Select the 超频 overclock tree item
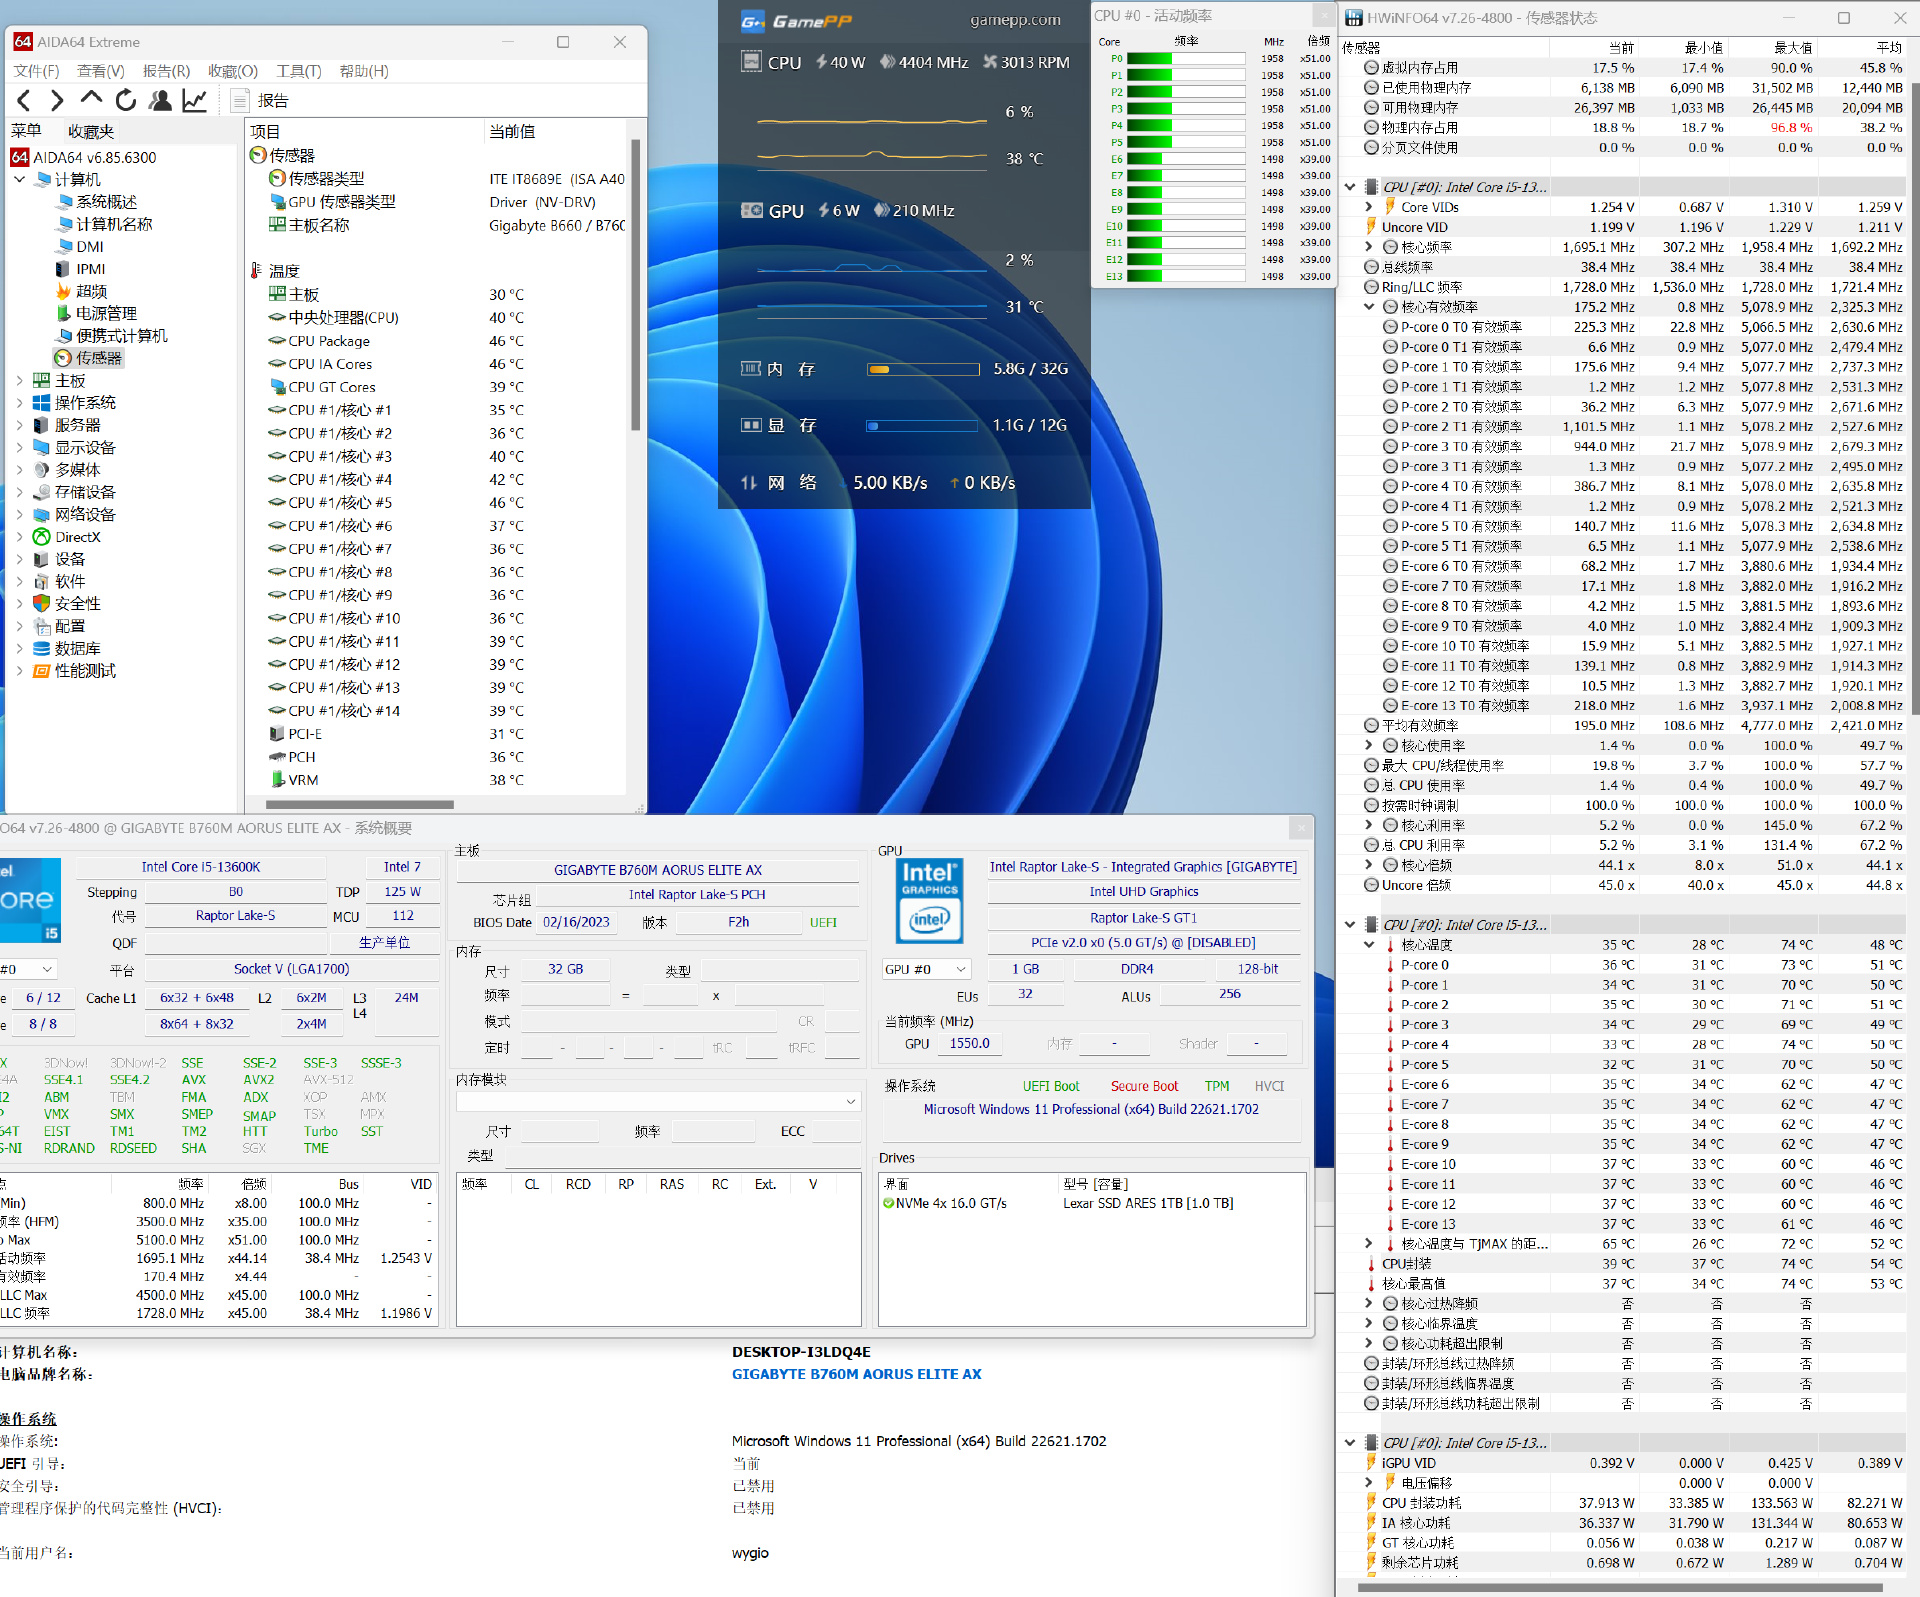The image size is (1920, 1597). [x=90, y=291]
